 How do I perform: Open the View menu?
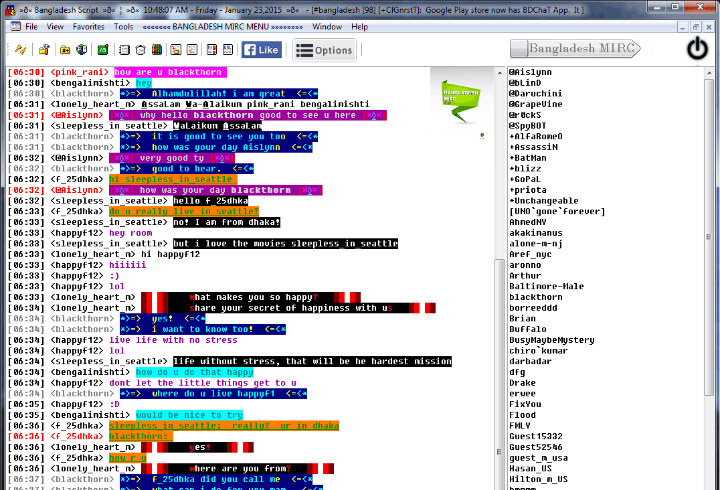click(55, 27)
